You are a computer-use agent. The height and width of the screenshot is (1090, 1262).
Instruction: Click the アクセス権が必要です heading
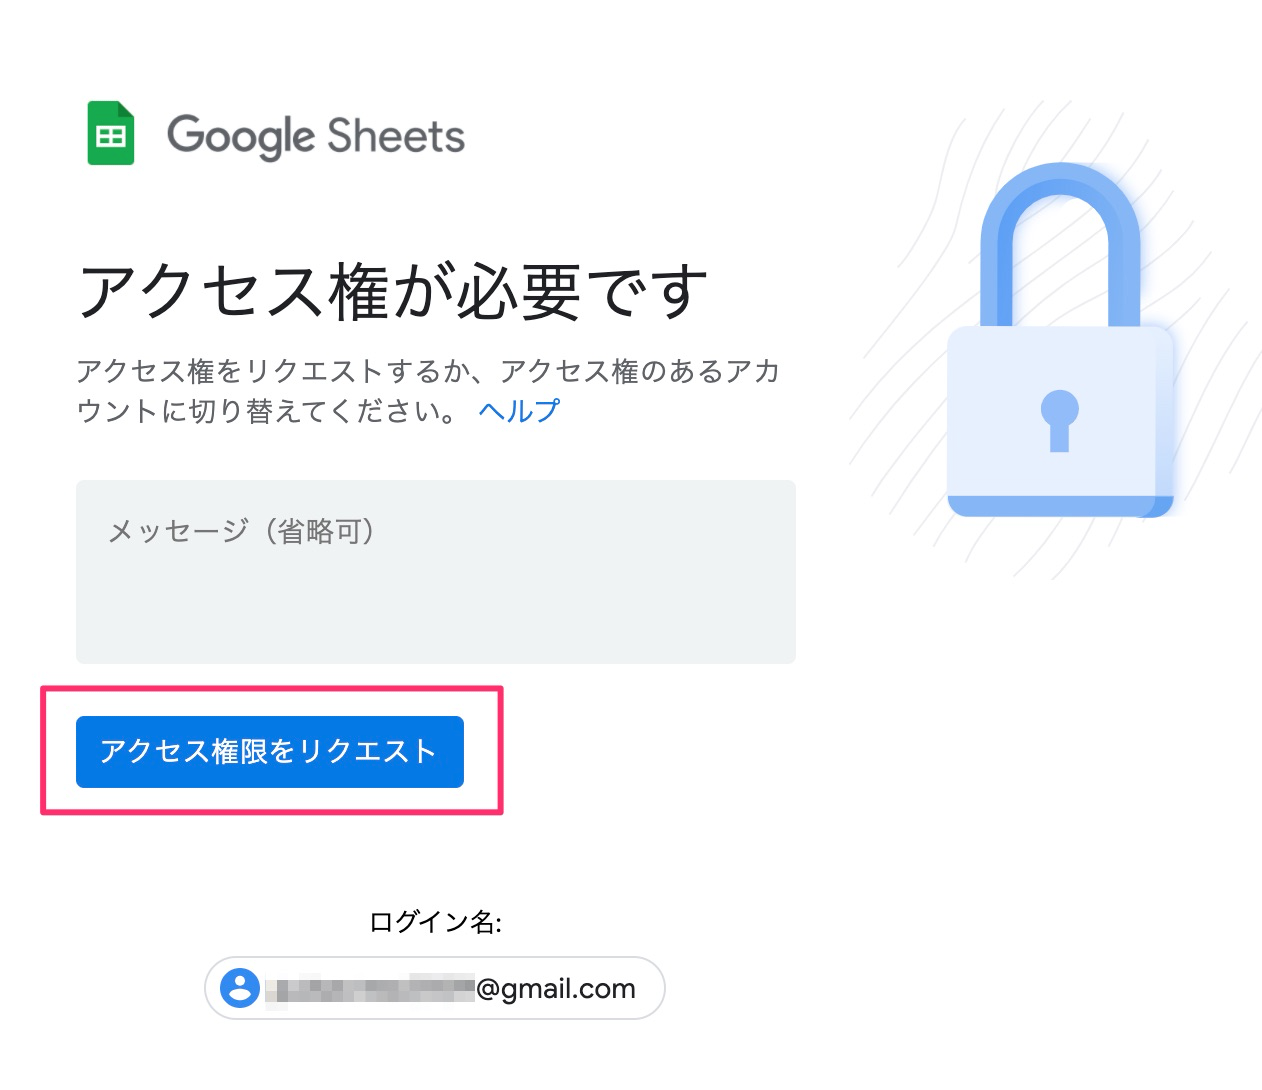(x=392, y=291)
